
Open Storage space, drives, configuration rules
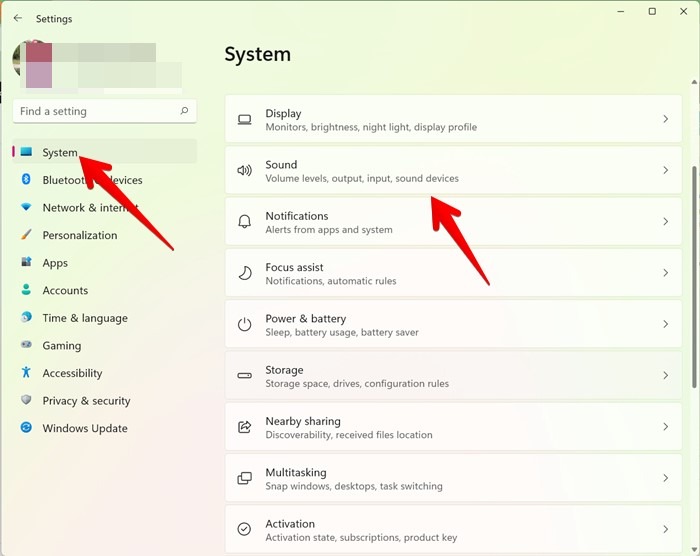(454, 376)
